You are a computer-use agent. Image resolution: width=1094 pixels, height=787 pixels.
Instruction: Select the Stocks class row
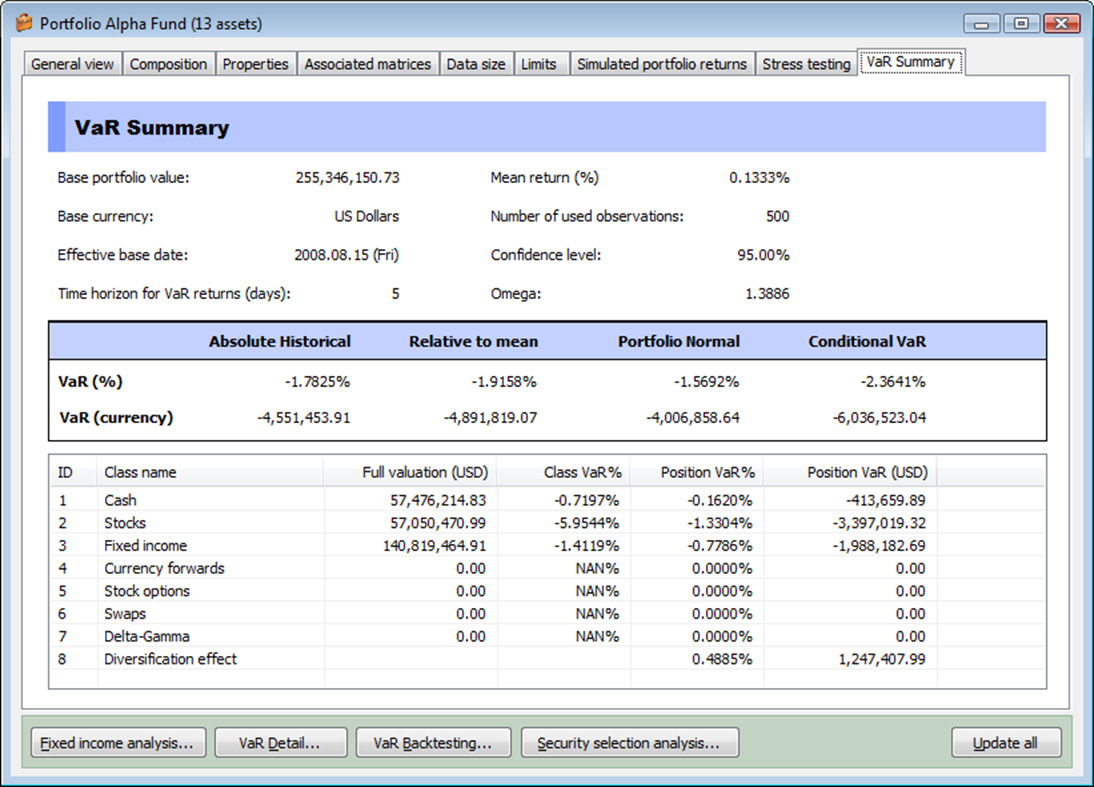tap(548, 523)
